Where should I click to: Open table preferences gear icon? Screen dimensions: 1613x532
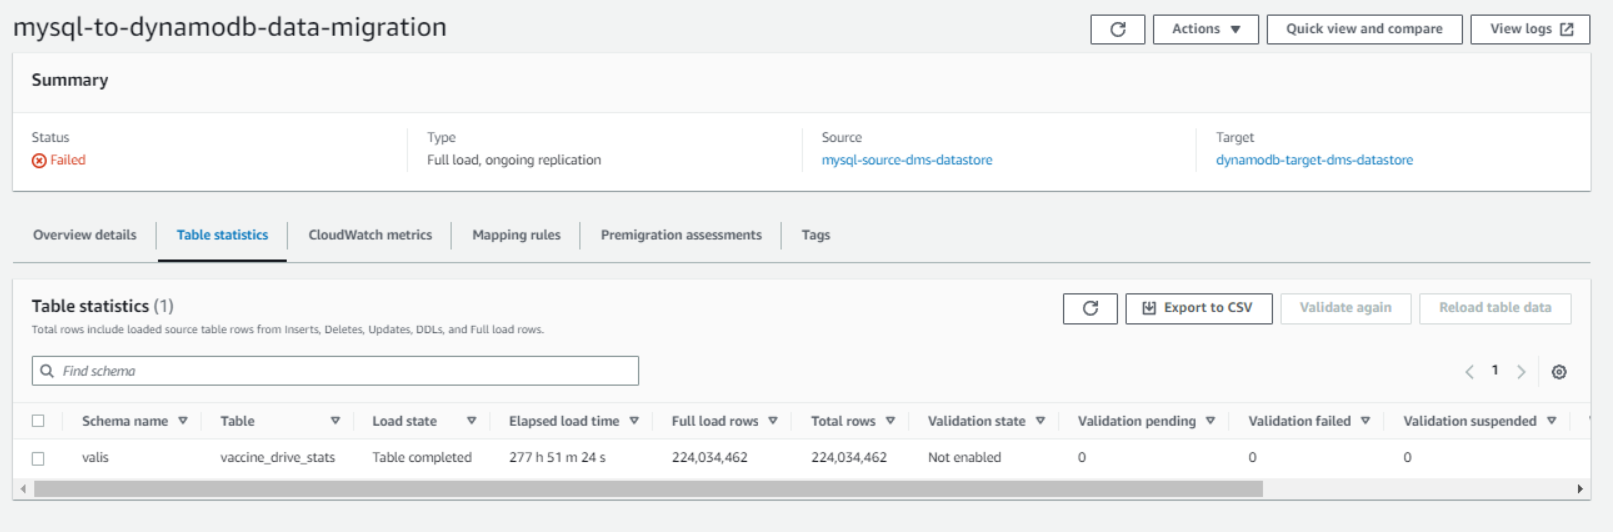(1558, 372)
